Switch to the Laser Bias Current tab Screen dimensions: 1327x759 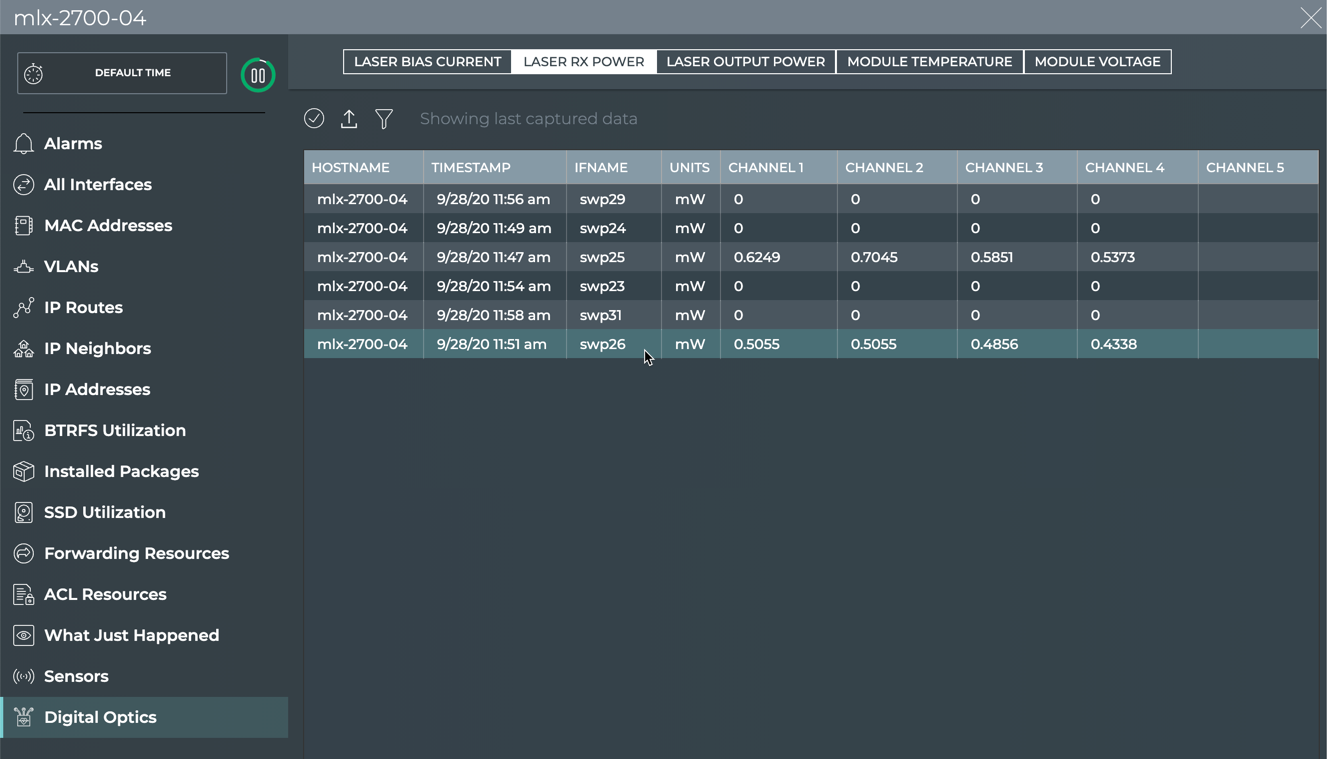click(x=427, y=62)
